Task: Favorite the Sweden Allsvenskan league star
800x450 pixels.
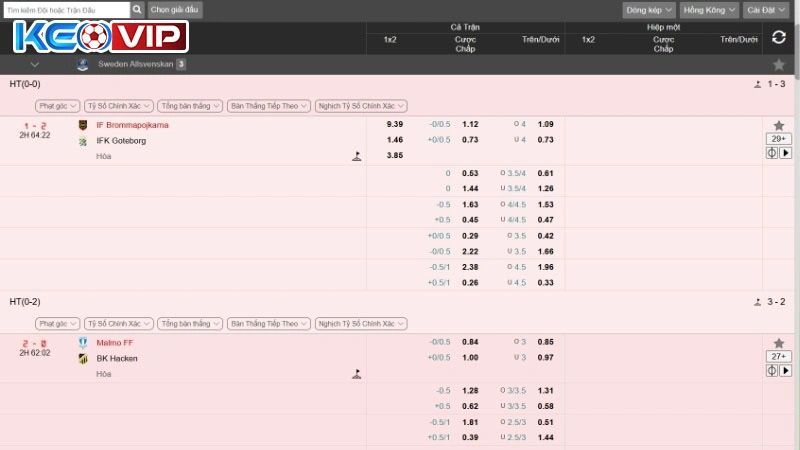Action: (x=779, y=64)
